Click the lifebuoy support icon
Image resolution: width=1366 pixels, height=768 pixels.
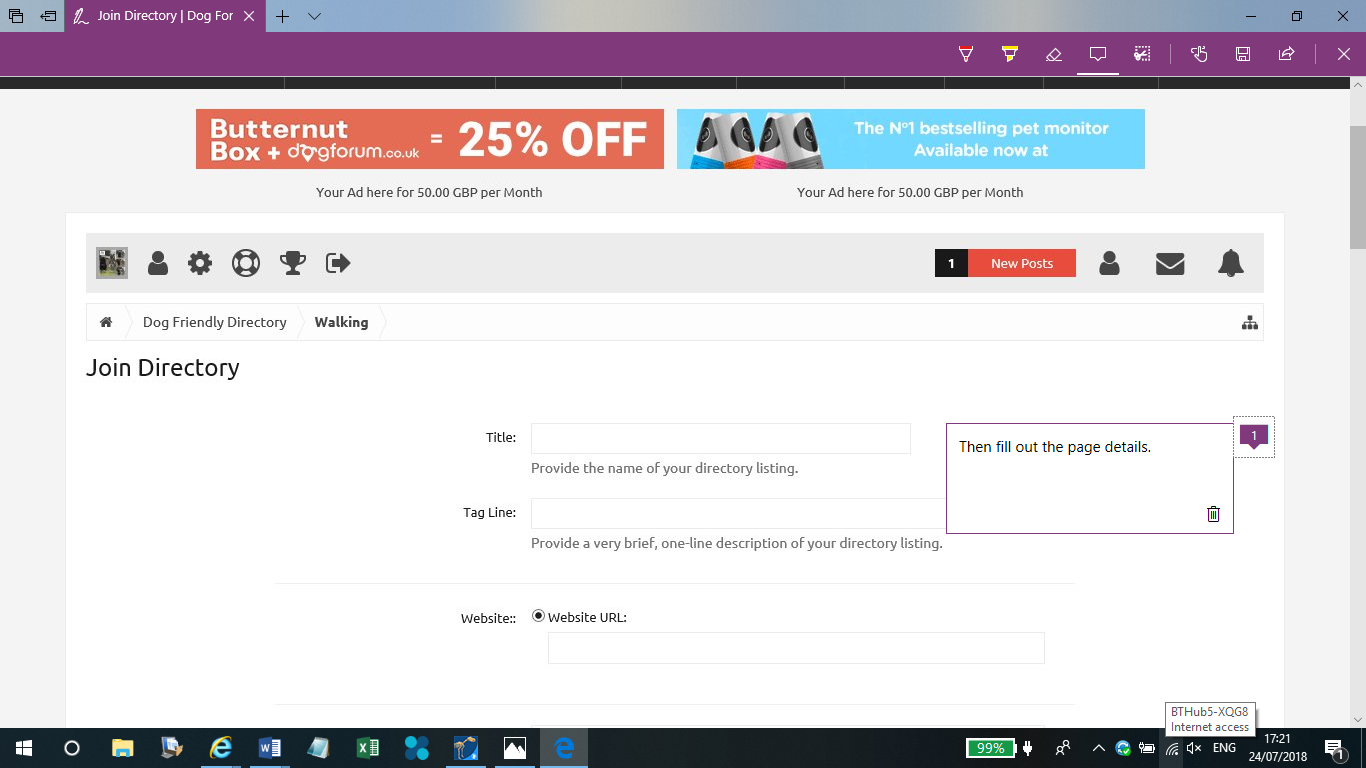tap(245, 263)
